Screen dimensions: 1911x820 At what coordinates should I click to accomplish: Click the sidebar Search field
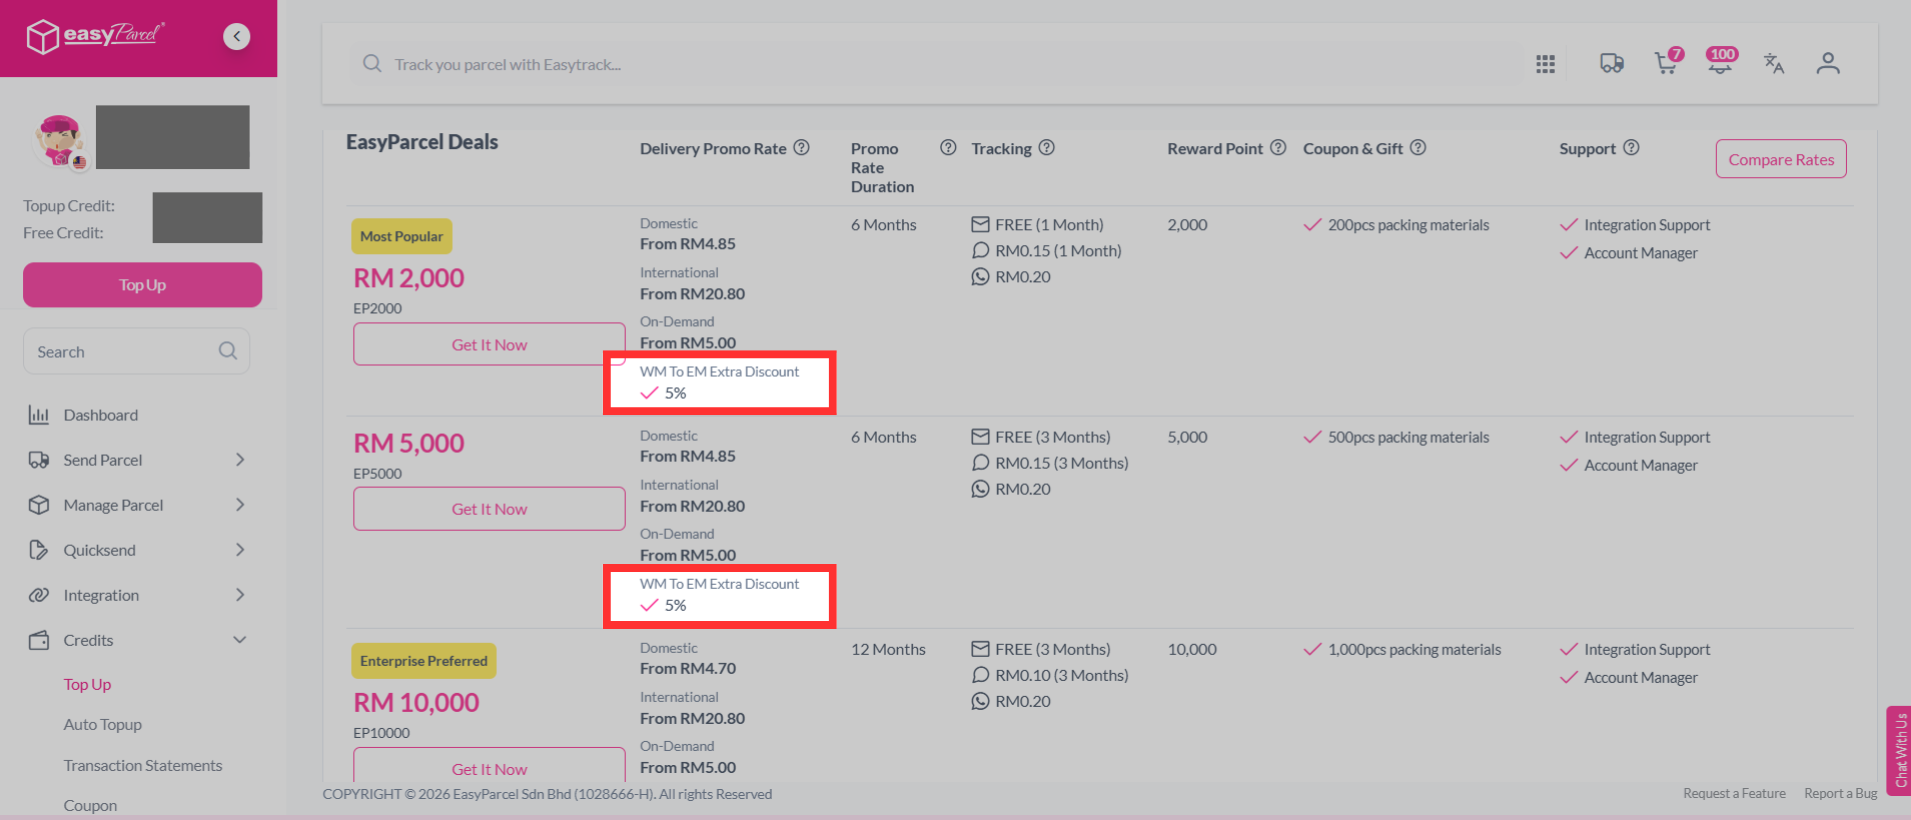point(136,351)
